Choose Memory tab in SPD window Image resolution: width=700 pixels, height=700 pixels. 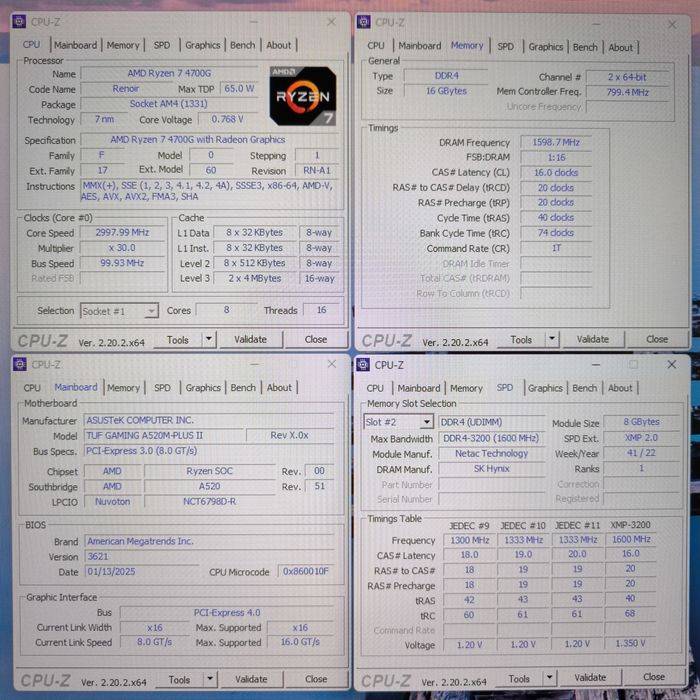466,388
